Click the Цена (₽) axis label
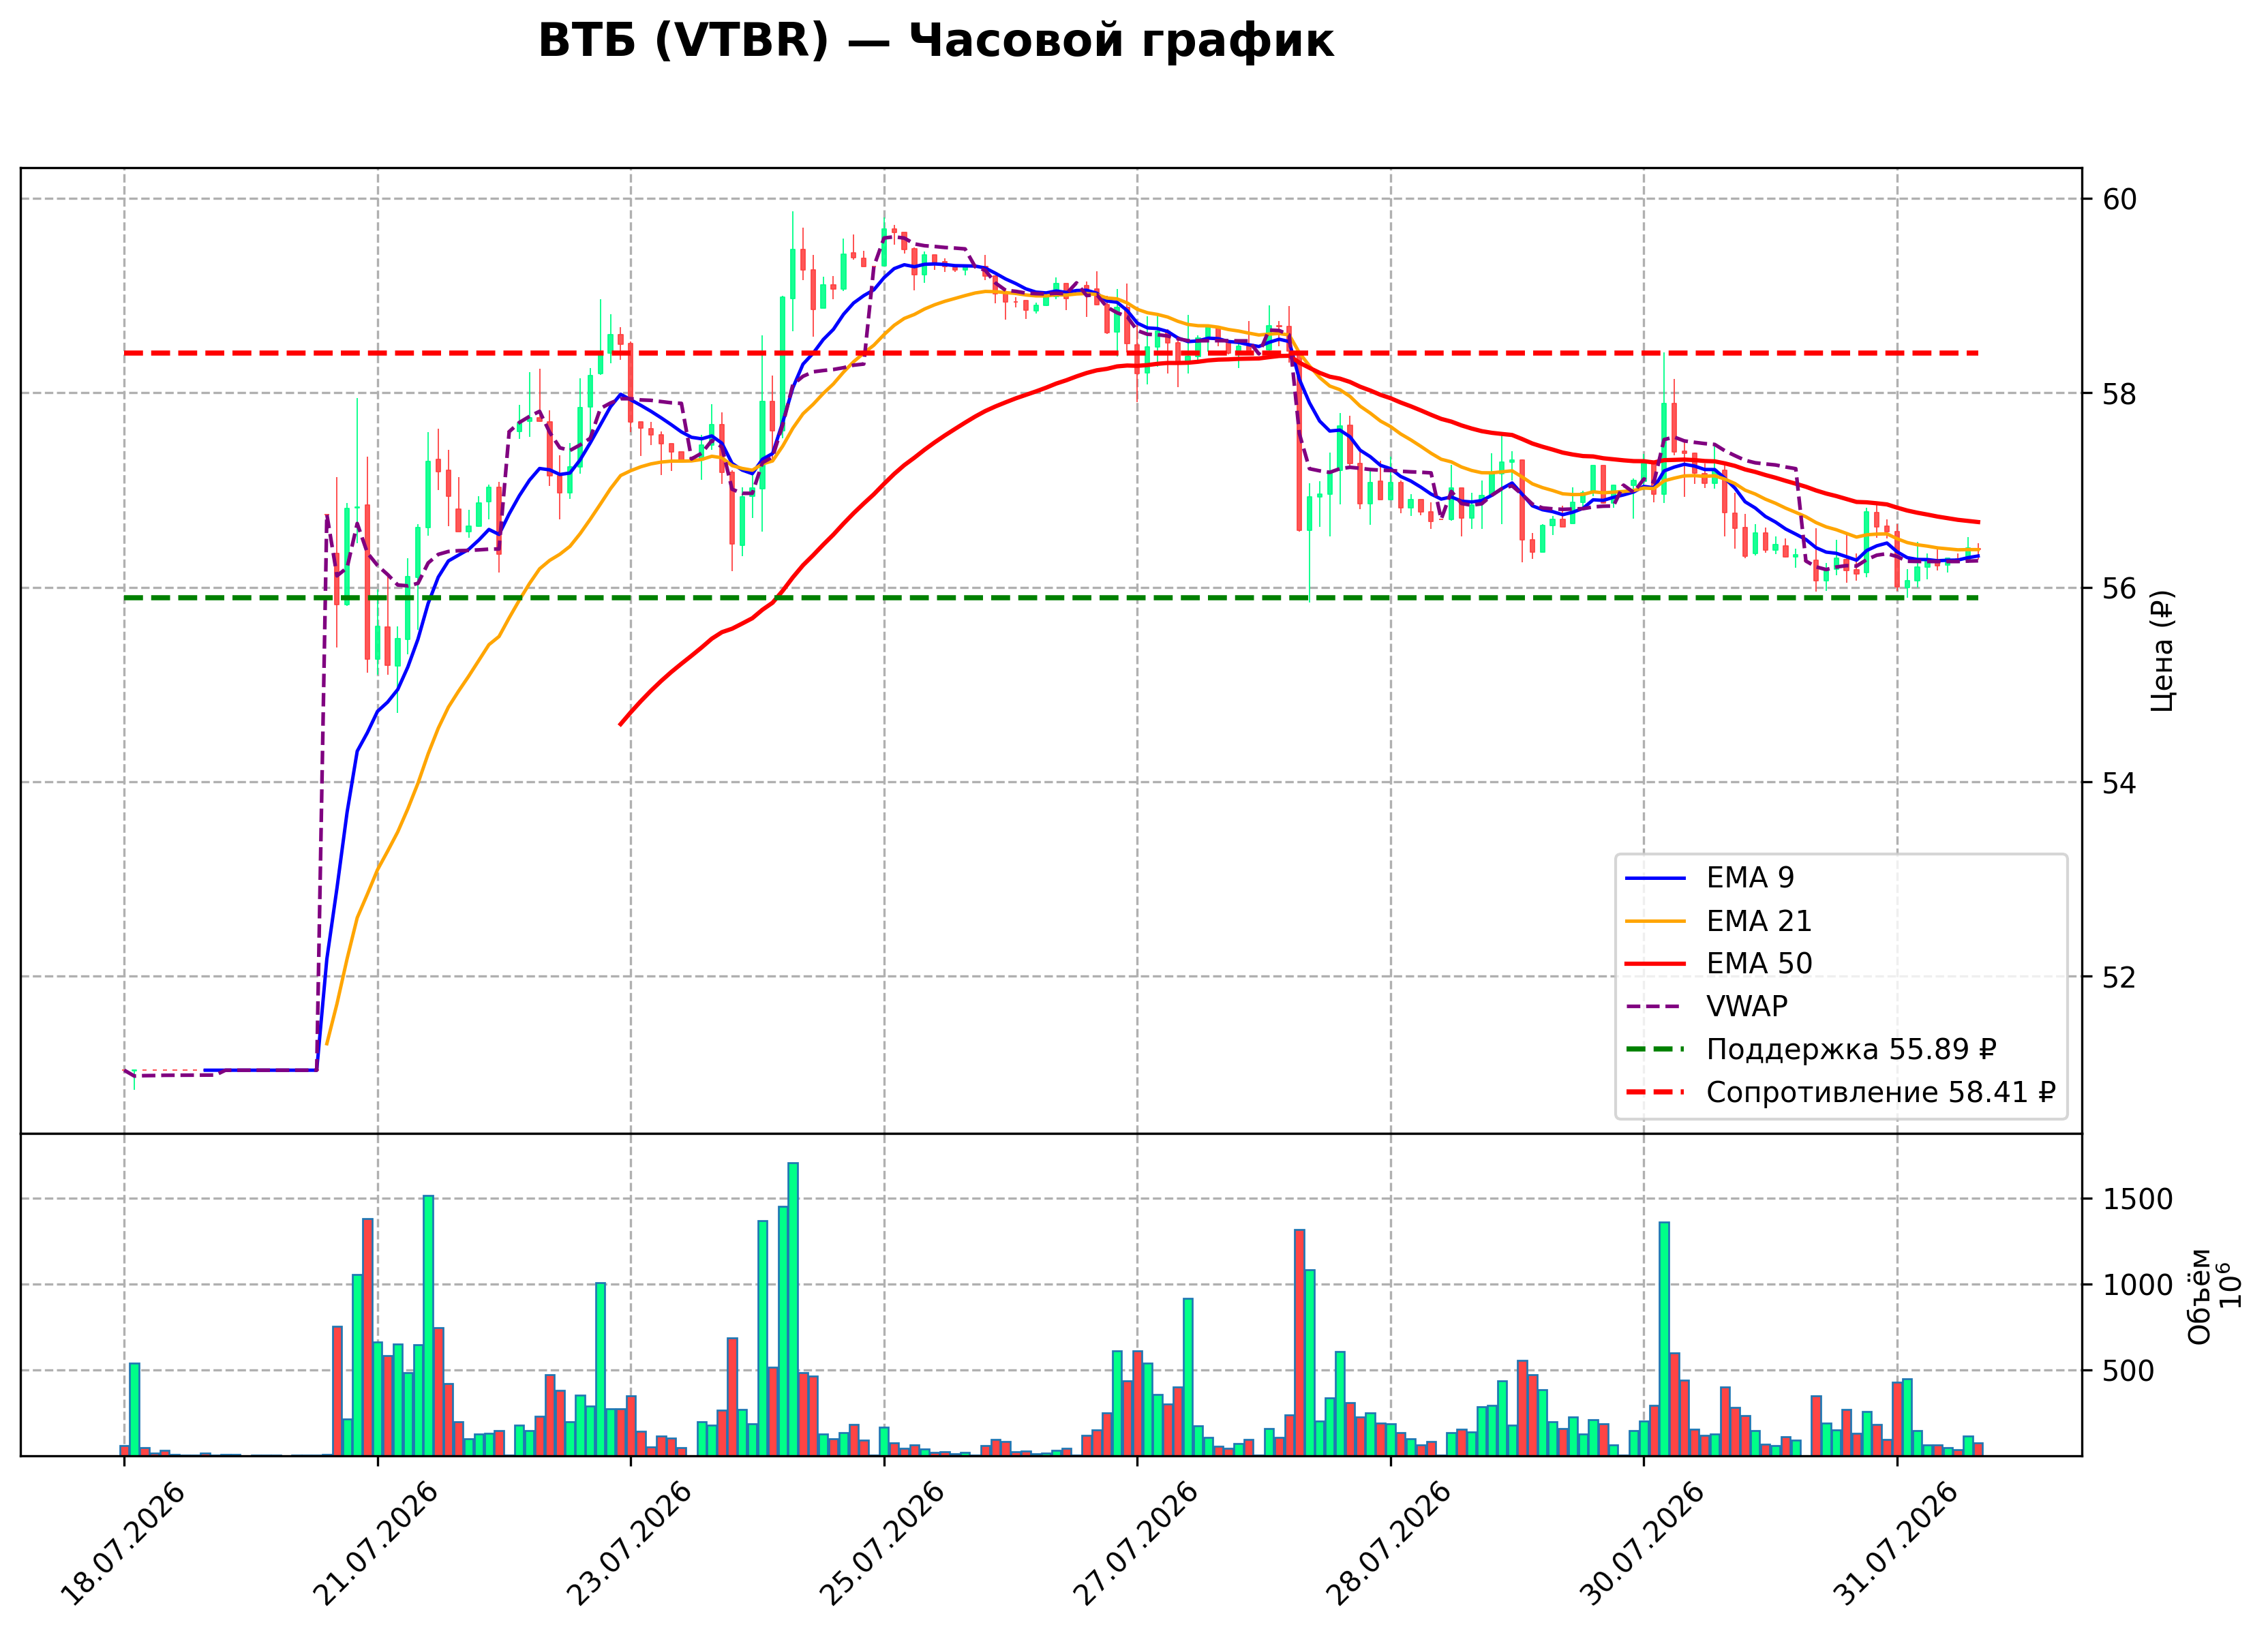 (2163, 651)
